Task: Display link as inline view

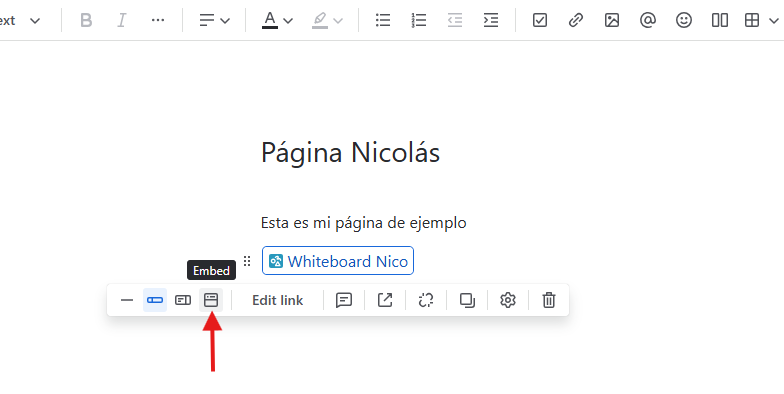Action: pyautogui.click(x=155, y=300)
